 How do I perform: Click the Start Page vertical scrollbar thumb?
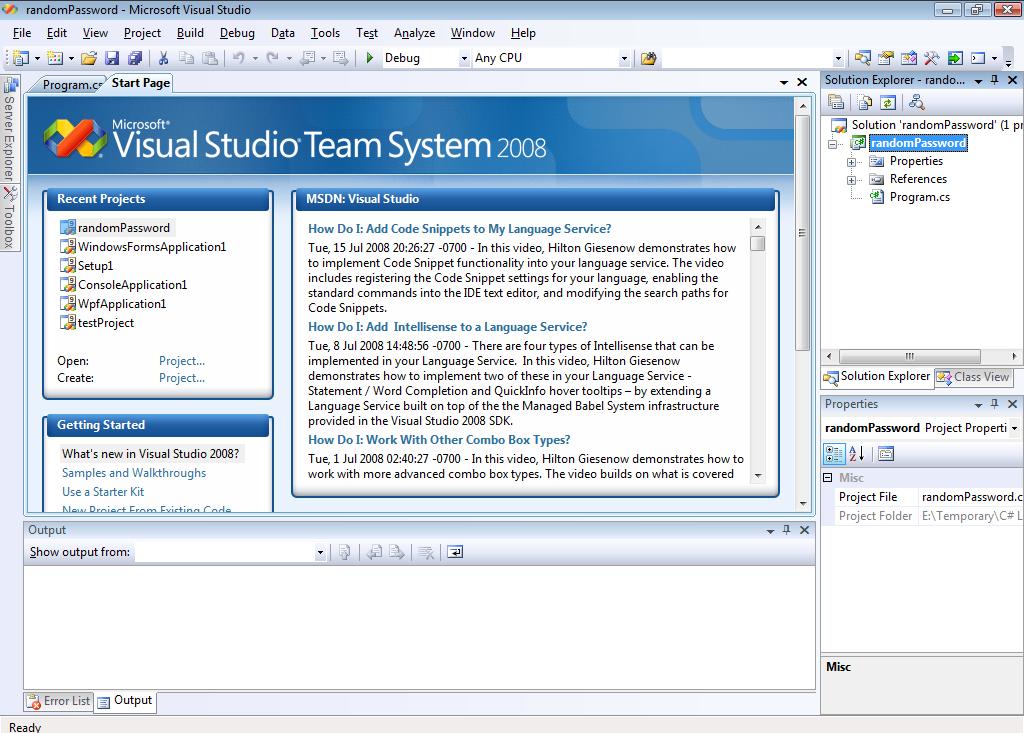click(x=803, y=232)
